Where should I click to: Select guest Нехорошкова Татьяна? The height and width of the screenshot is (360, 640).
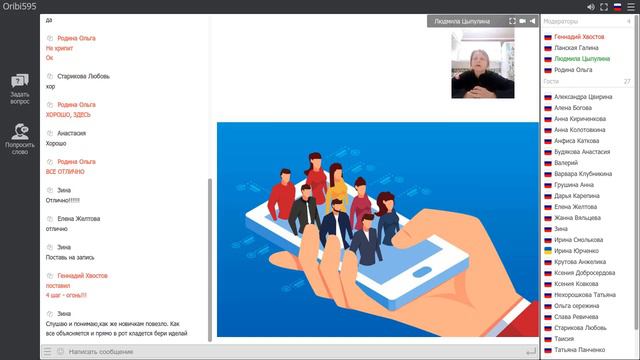click(584, 295)
